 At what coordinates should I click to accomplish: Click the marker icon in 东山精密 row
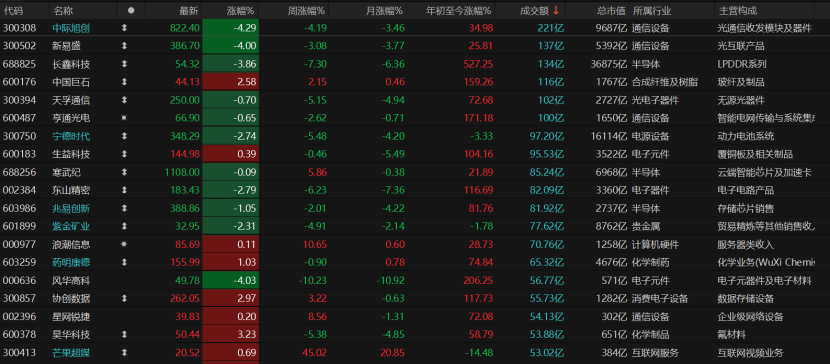click(x=124, y=190)
